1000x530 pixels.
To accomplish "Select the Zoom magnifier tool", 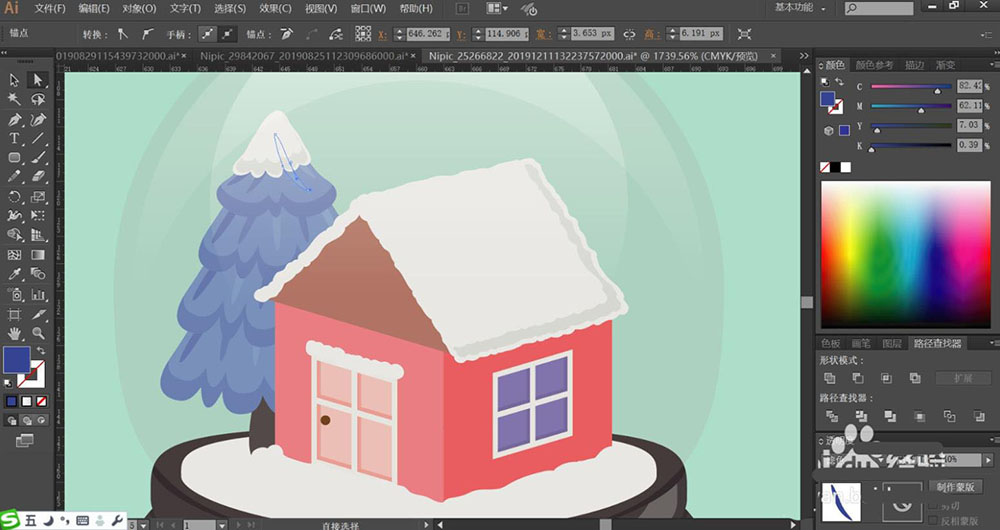I will [38, 334].
